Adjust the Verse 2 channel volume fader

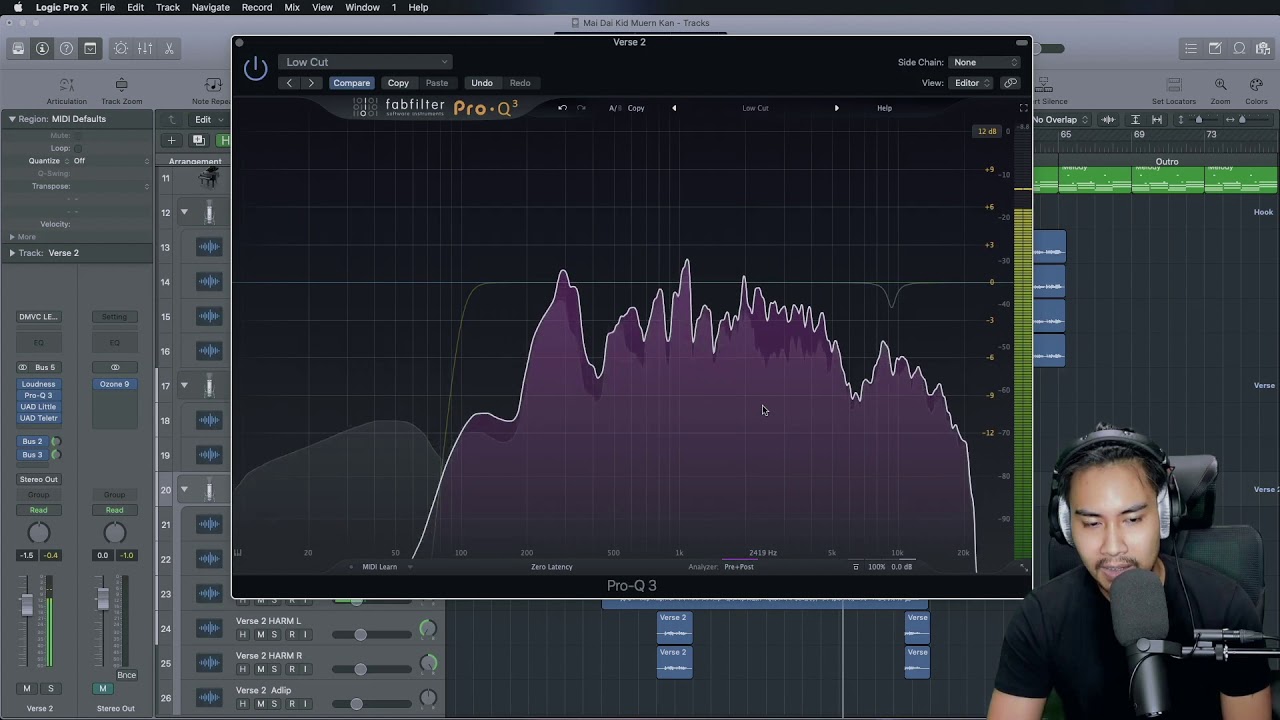[27, 604]
